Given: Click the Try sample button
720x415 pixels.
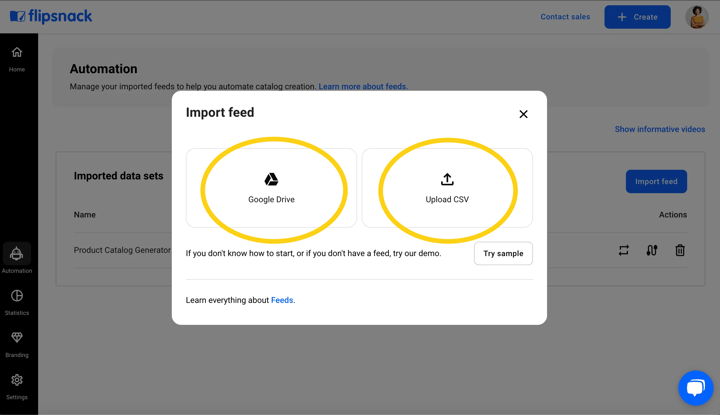Looking at the screenshot, I should click(x=503, y=253).
